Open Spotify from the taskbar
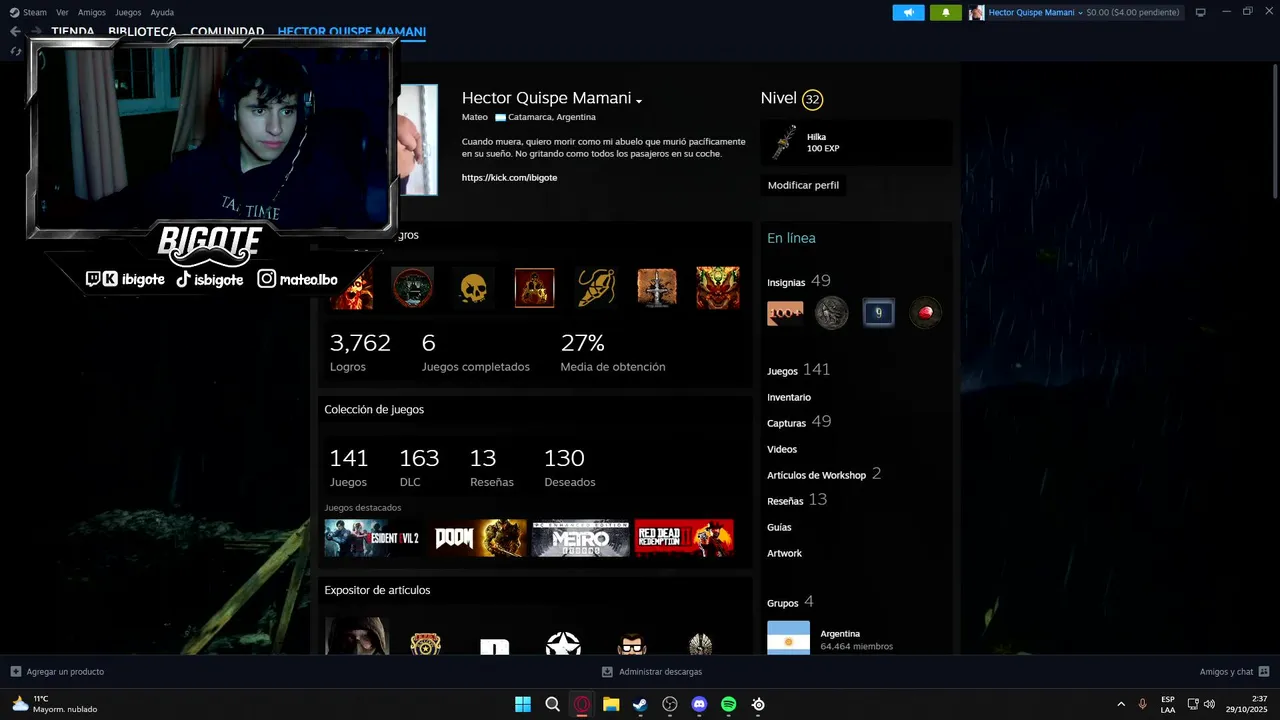Screen dimensions: 1280x720 tap(729, 704)
